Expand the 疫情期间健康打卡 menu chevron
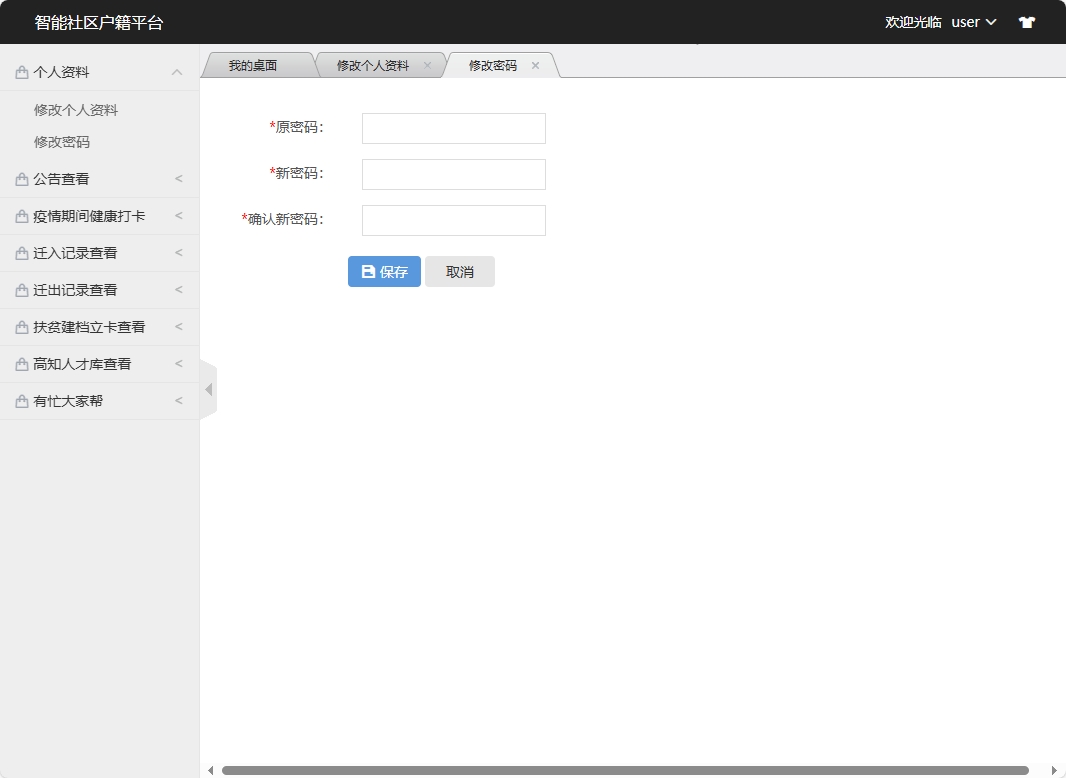1066x778 pixels. click(x=179, y=216)
